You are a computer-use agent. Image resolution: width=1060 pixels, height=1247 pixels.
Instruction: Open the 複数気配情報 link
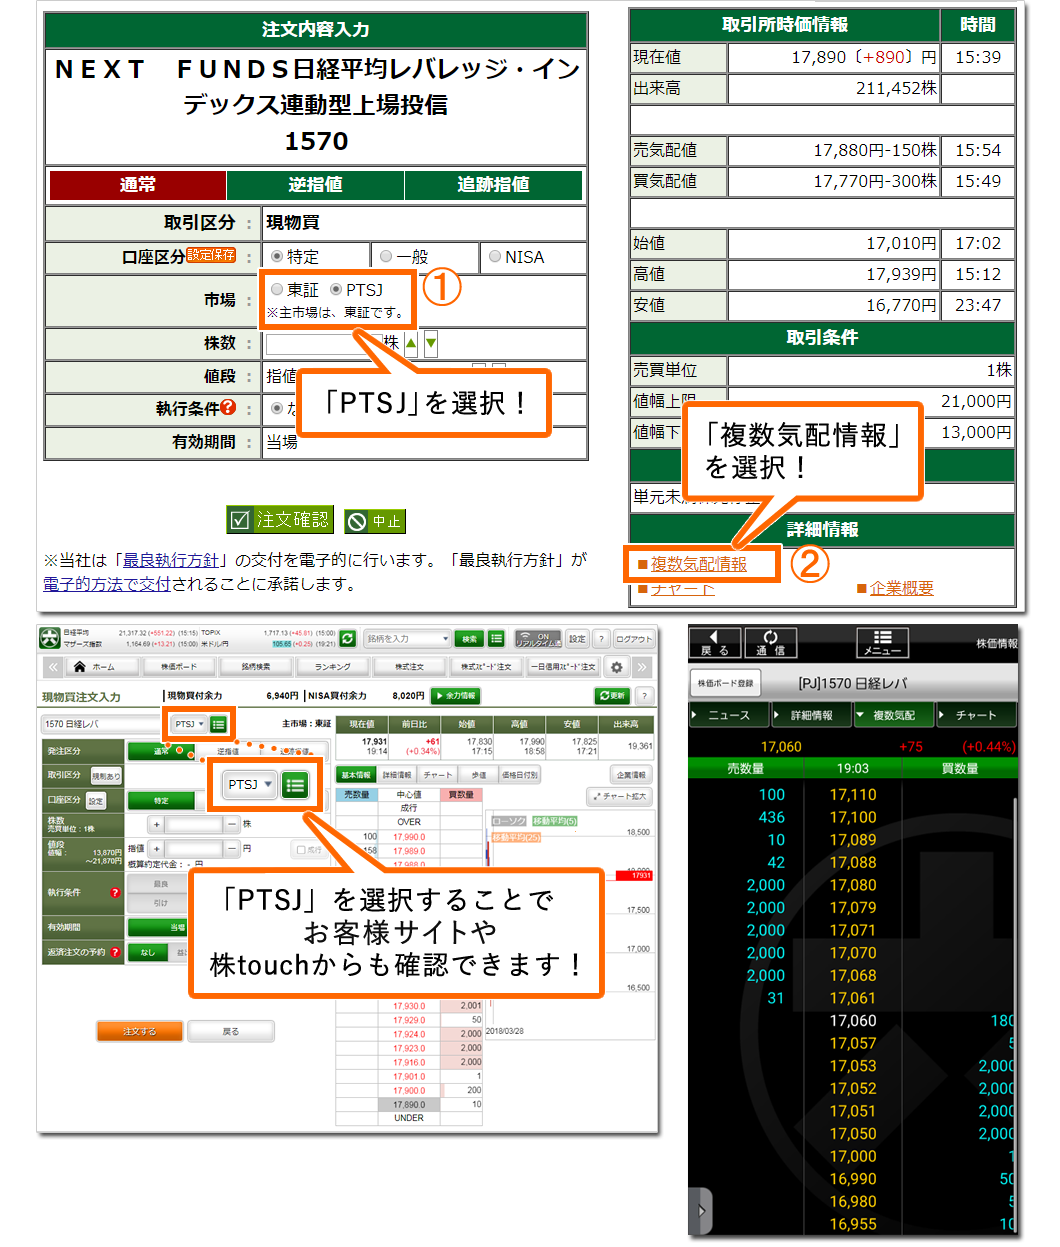coord(698,564)
